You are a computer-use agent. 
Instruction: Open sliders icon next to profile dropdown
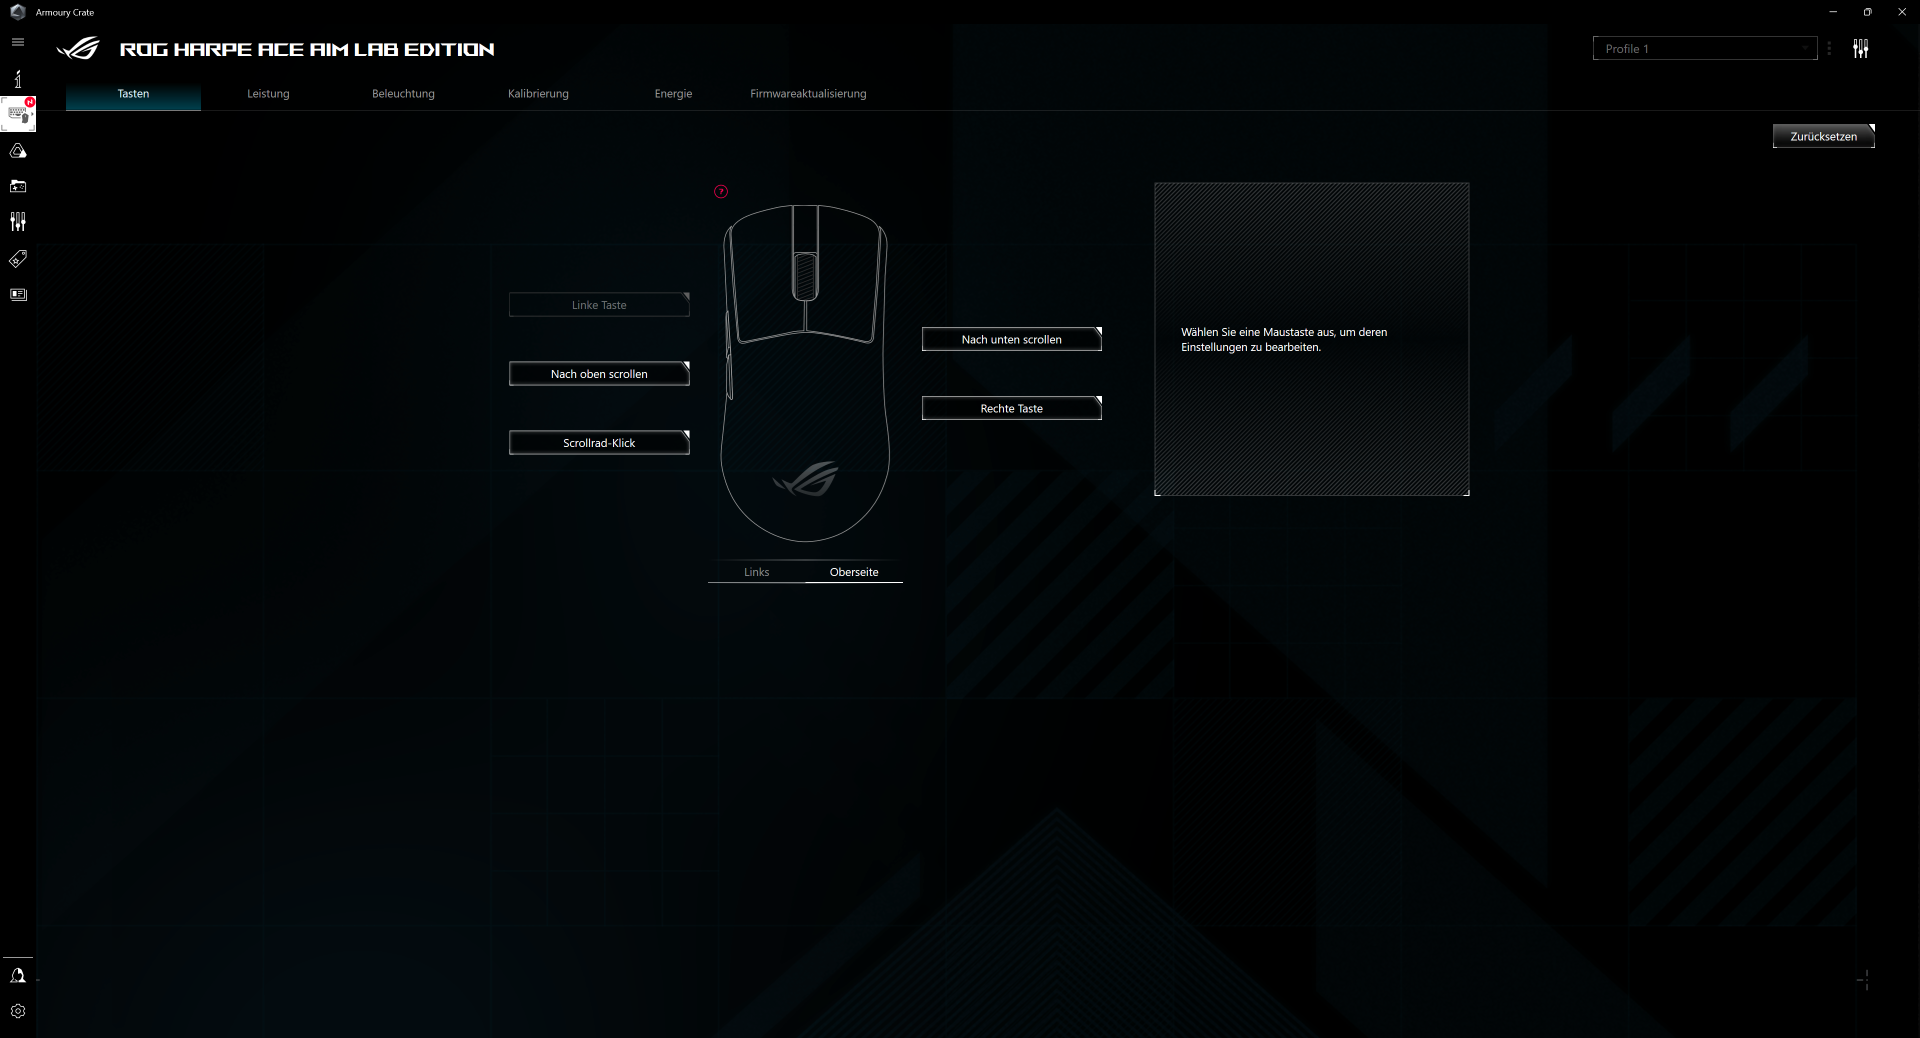1860,49
